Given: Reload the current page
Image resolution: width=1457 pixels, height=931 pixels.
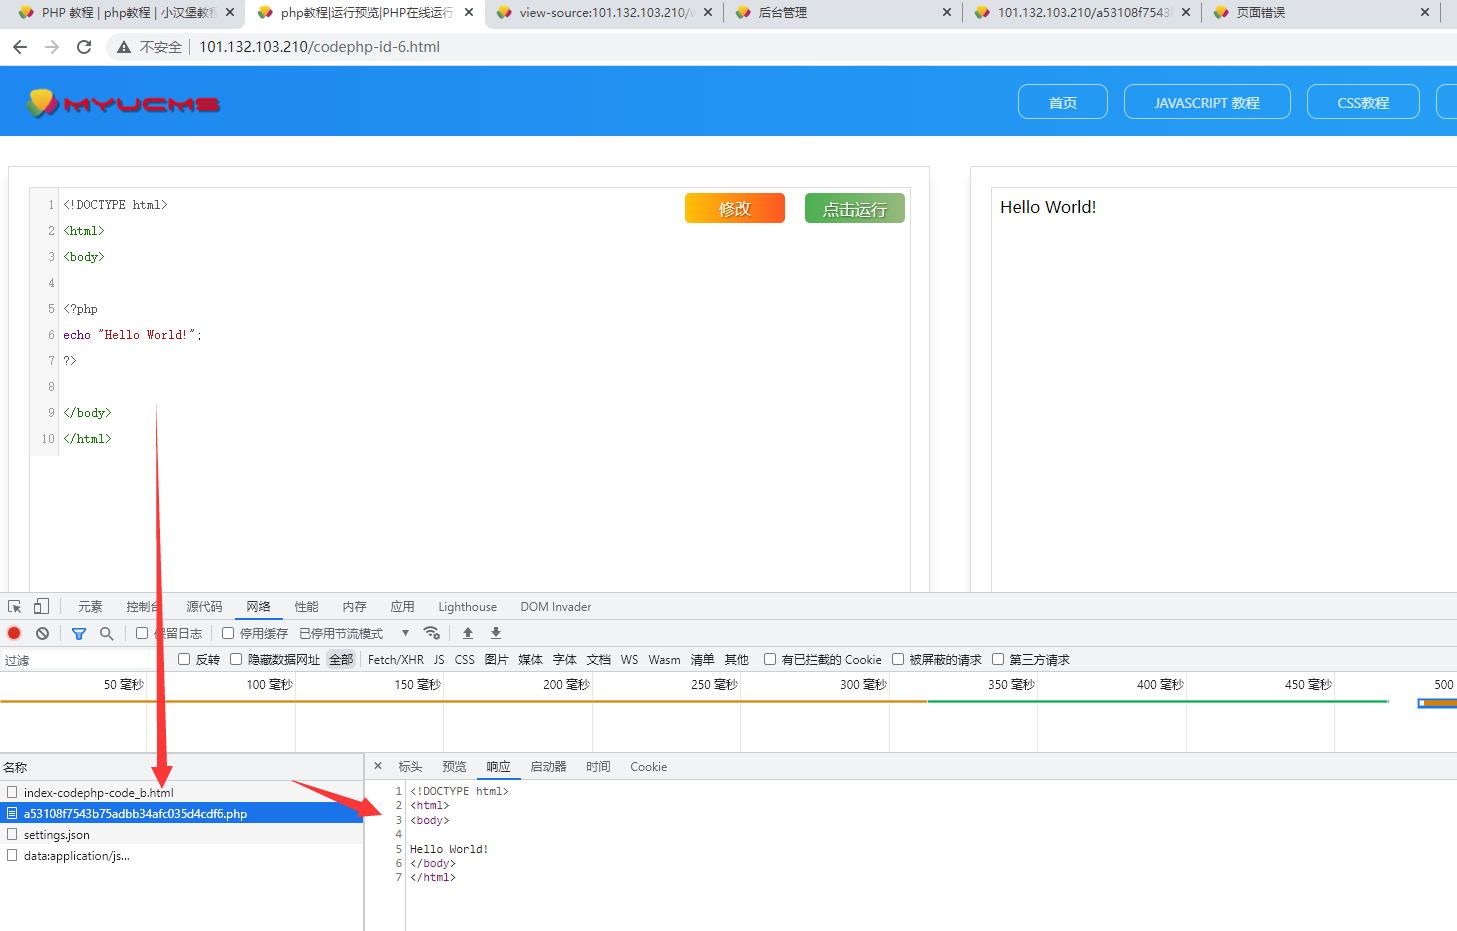Looking at the screenshot, I should tap(84, 47).
